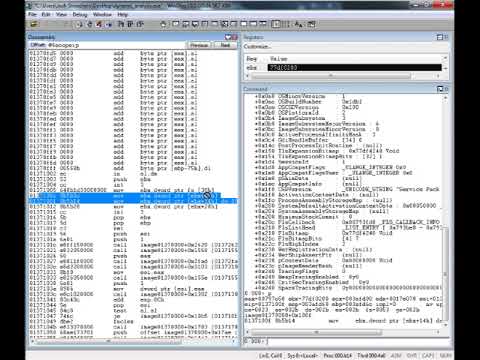The height and width of the screenshot is (360, 480).
Task: Select the OSMinorVersion line in Command output
Action: pyautogui.click(x=300, y=96)
